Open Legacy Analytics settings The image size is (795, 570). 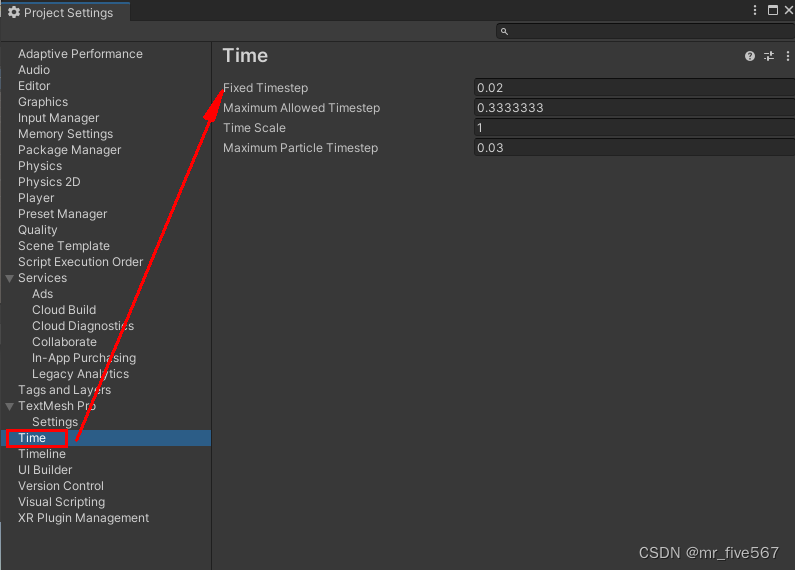[80, 374]
